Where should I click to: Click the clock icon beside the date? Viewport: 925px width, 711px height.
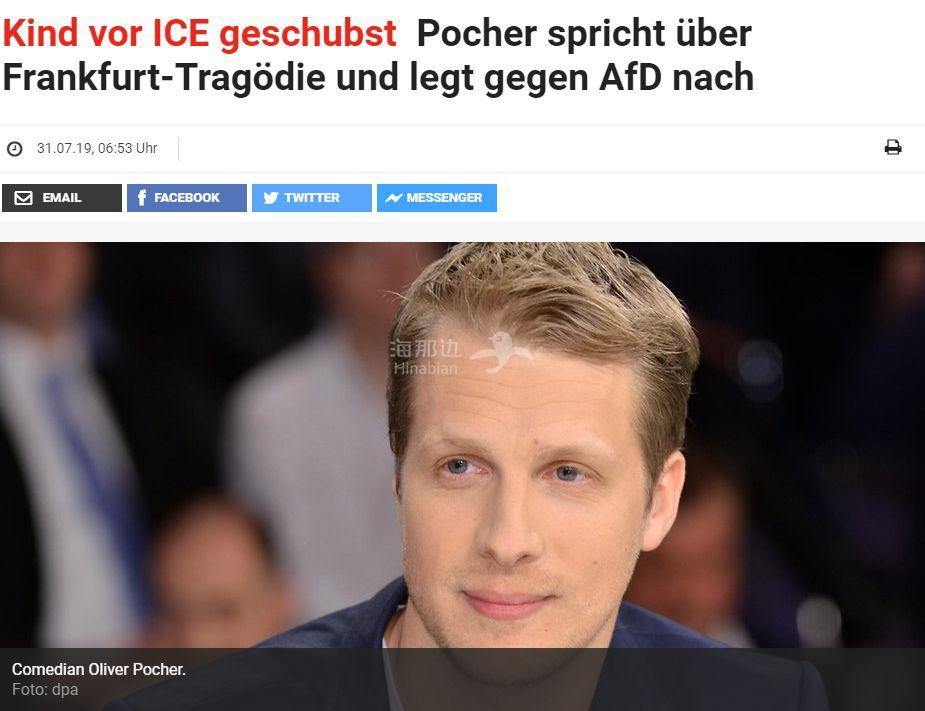pos(15,149)
